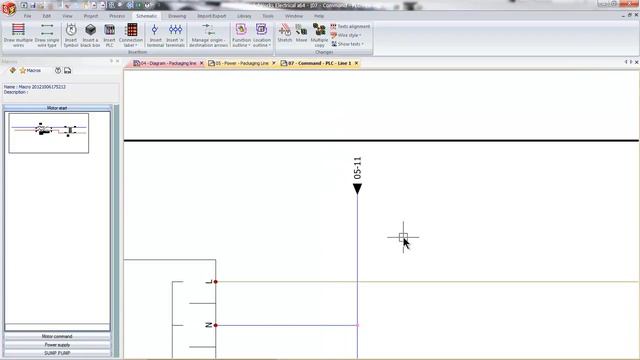This screenshot has width=640, height=360.
Task: Select the Stretch tool
Action: pyautogui.click(x=284, y=33)
